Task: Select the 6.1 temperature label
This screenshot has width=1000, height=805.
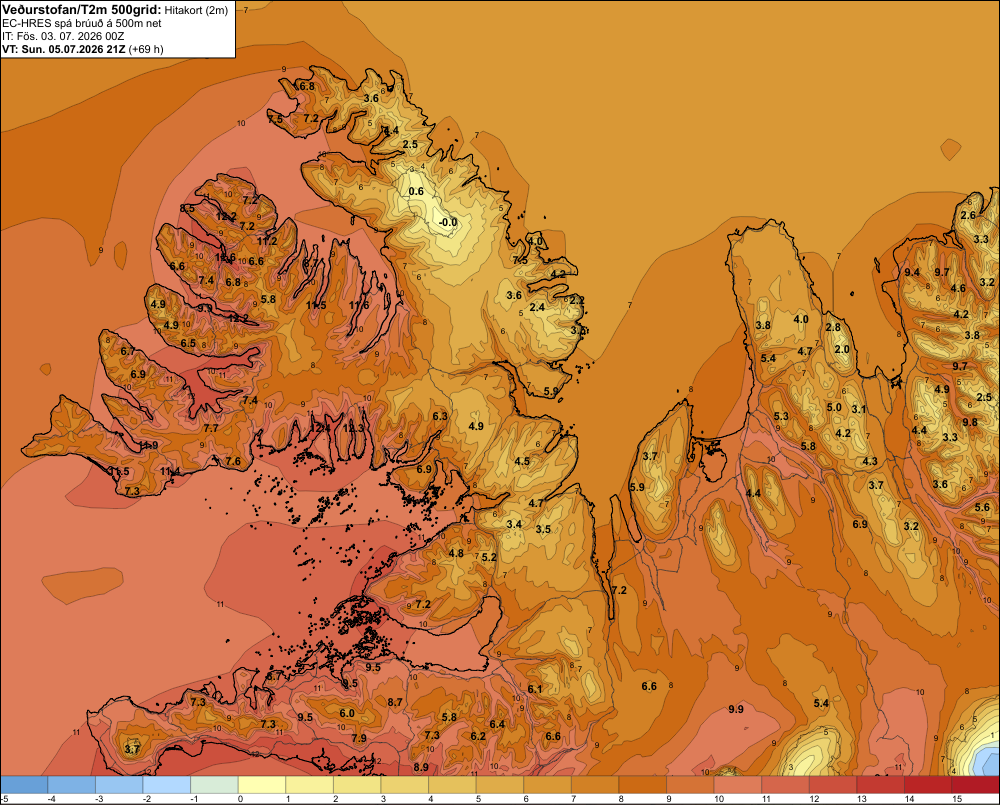Action: click(534, 689)
